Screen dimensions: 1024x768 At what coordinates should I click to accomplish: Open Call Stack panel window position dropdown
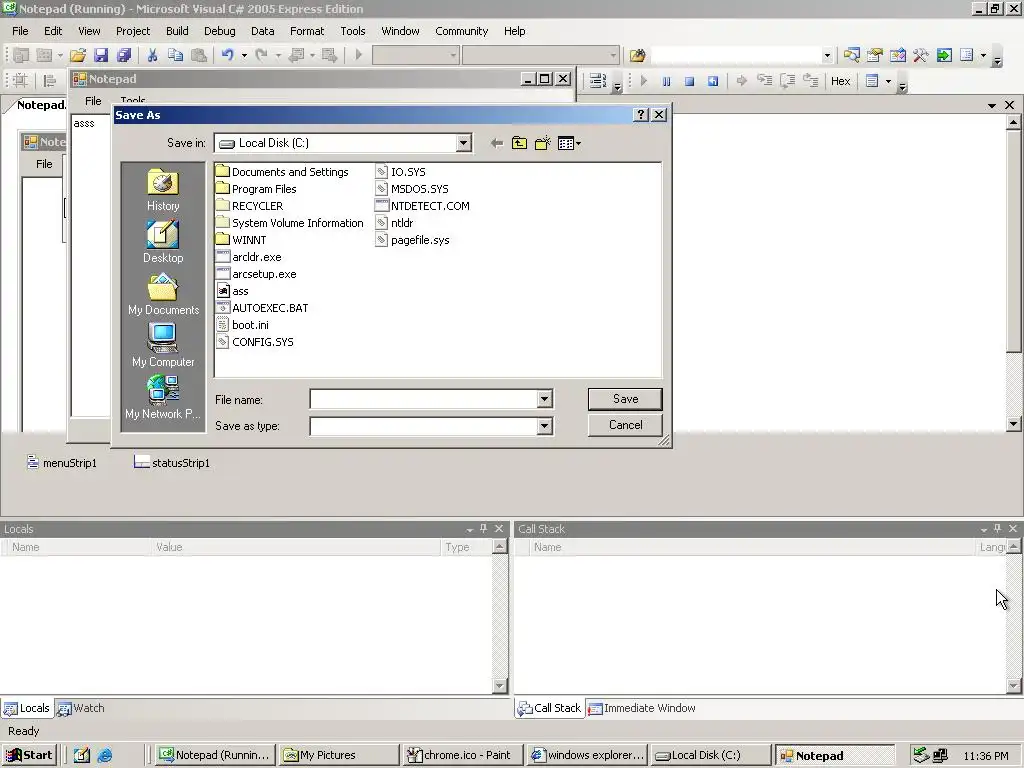point(984,530)
